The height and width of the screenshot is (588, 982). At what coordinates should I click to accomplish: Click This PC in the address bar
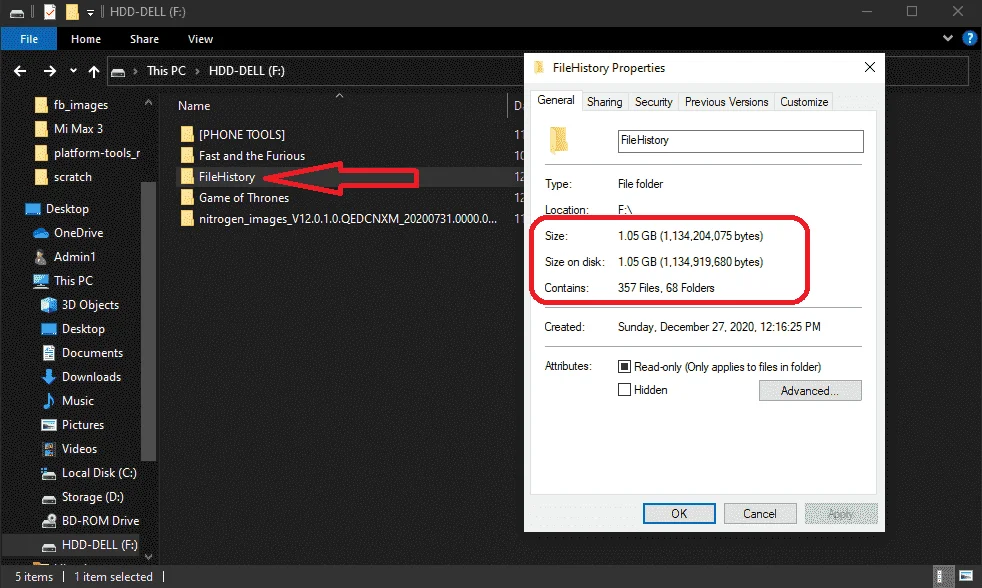(x=166, y=71)
